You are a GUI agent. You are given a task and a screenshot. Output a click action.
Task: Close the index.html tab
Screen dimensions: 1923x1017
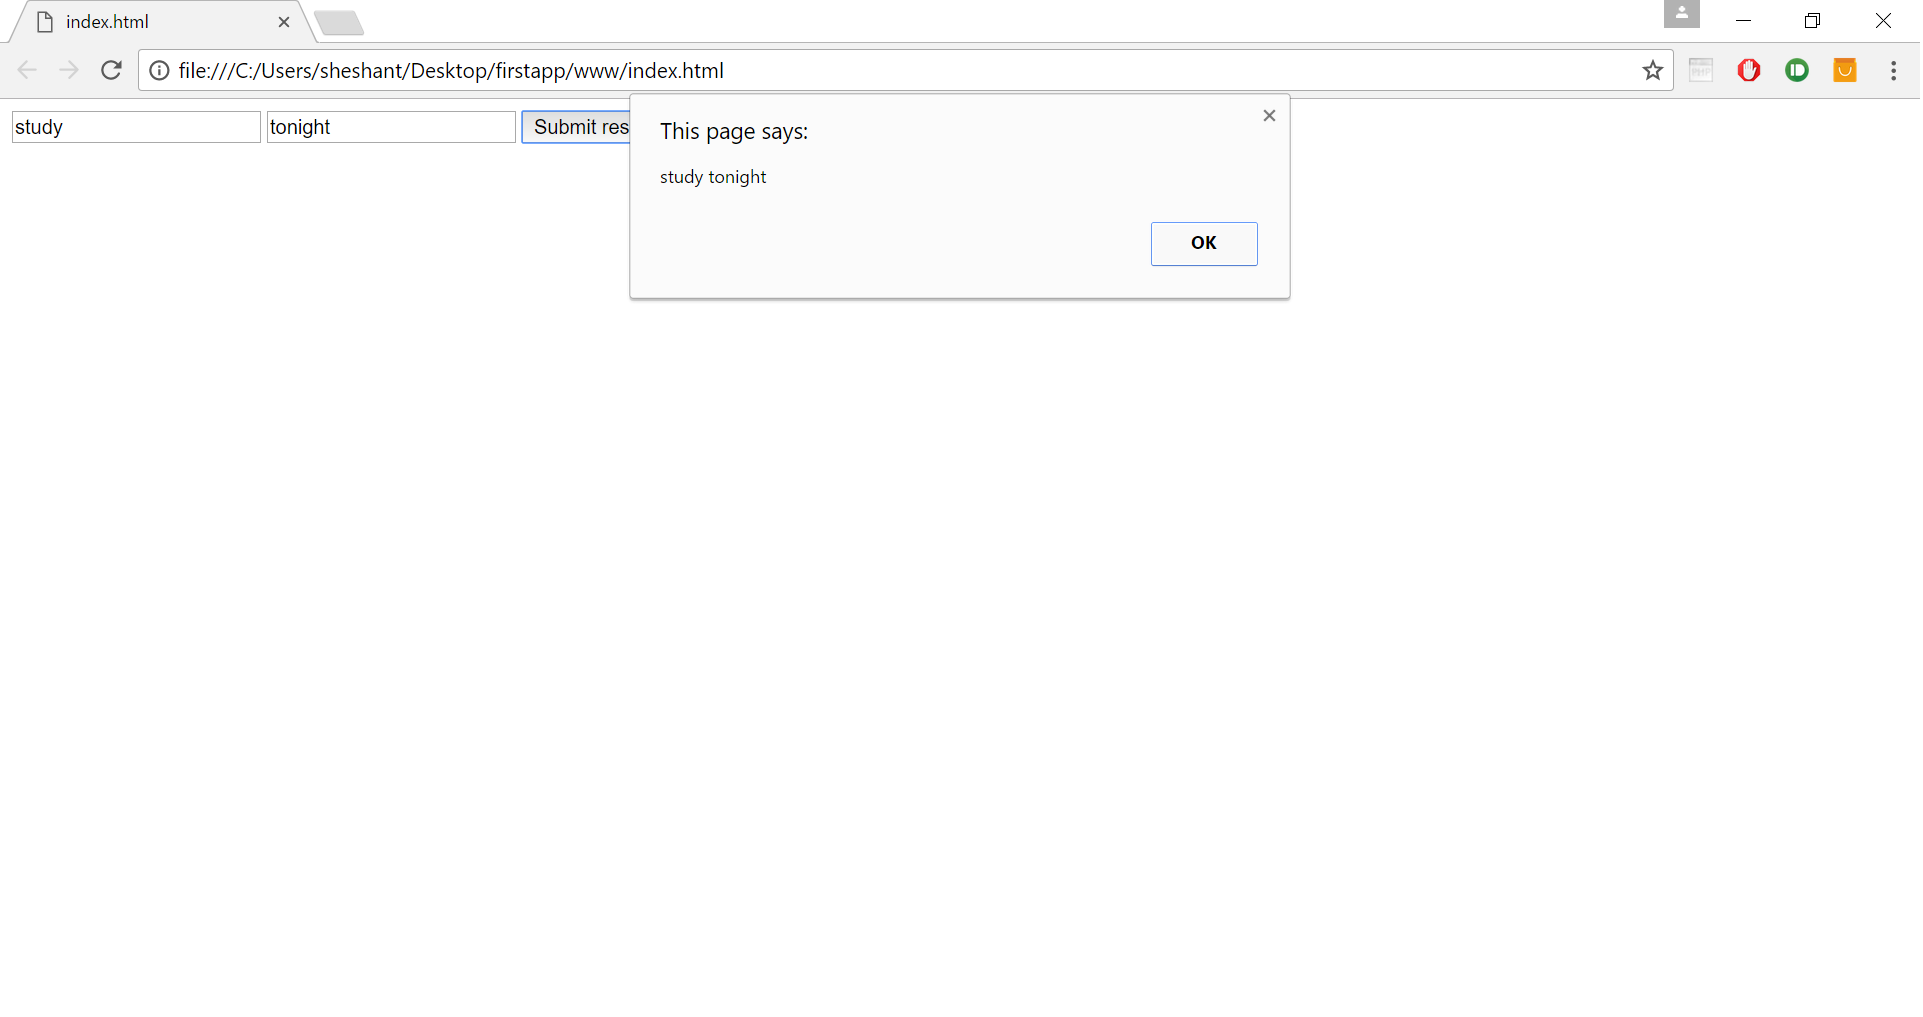[284, 22]
